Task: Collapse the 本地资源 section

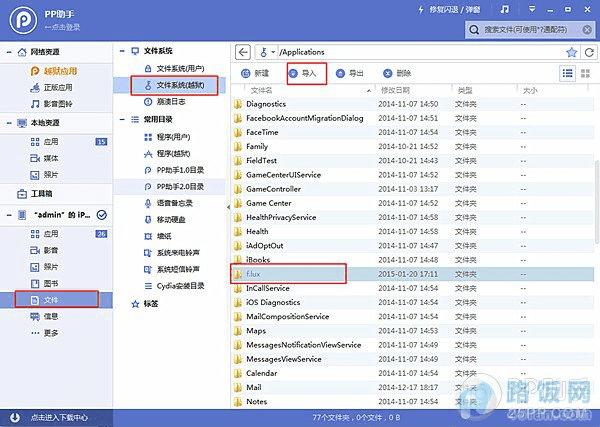Action: click(9, 123)
